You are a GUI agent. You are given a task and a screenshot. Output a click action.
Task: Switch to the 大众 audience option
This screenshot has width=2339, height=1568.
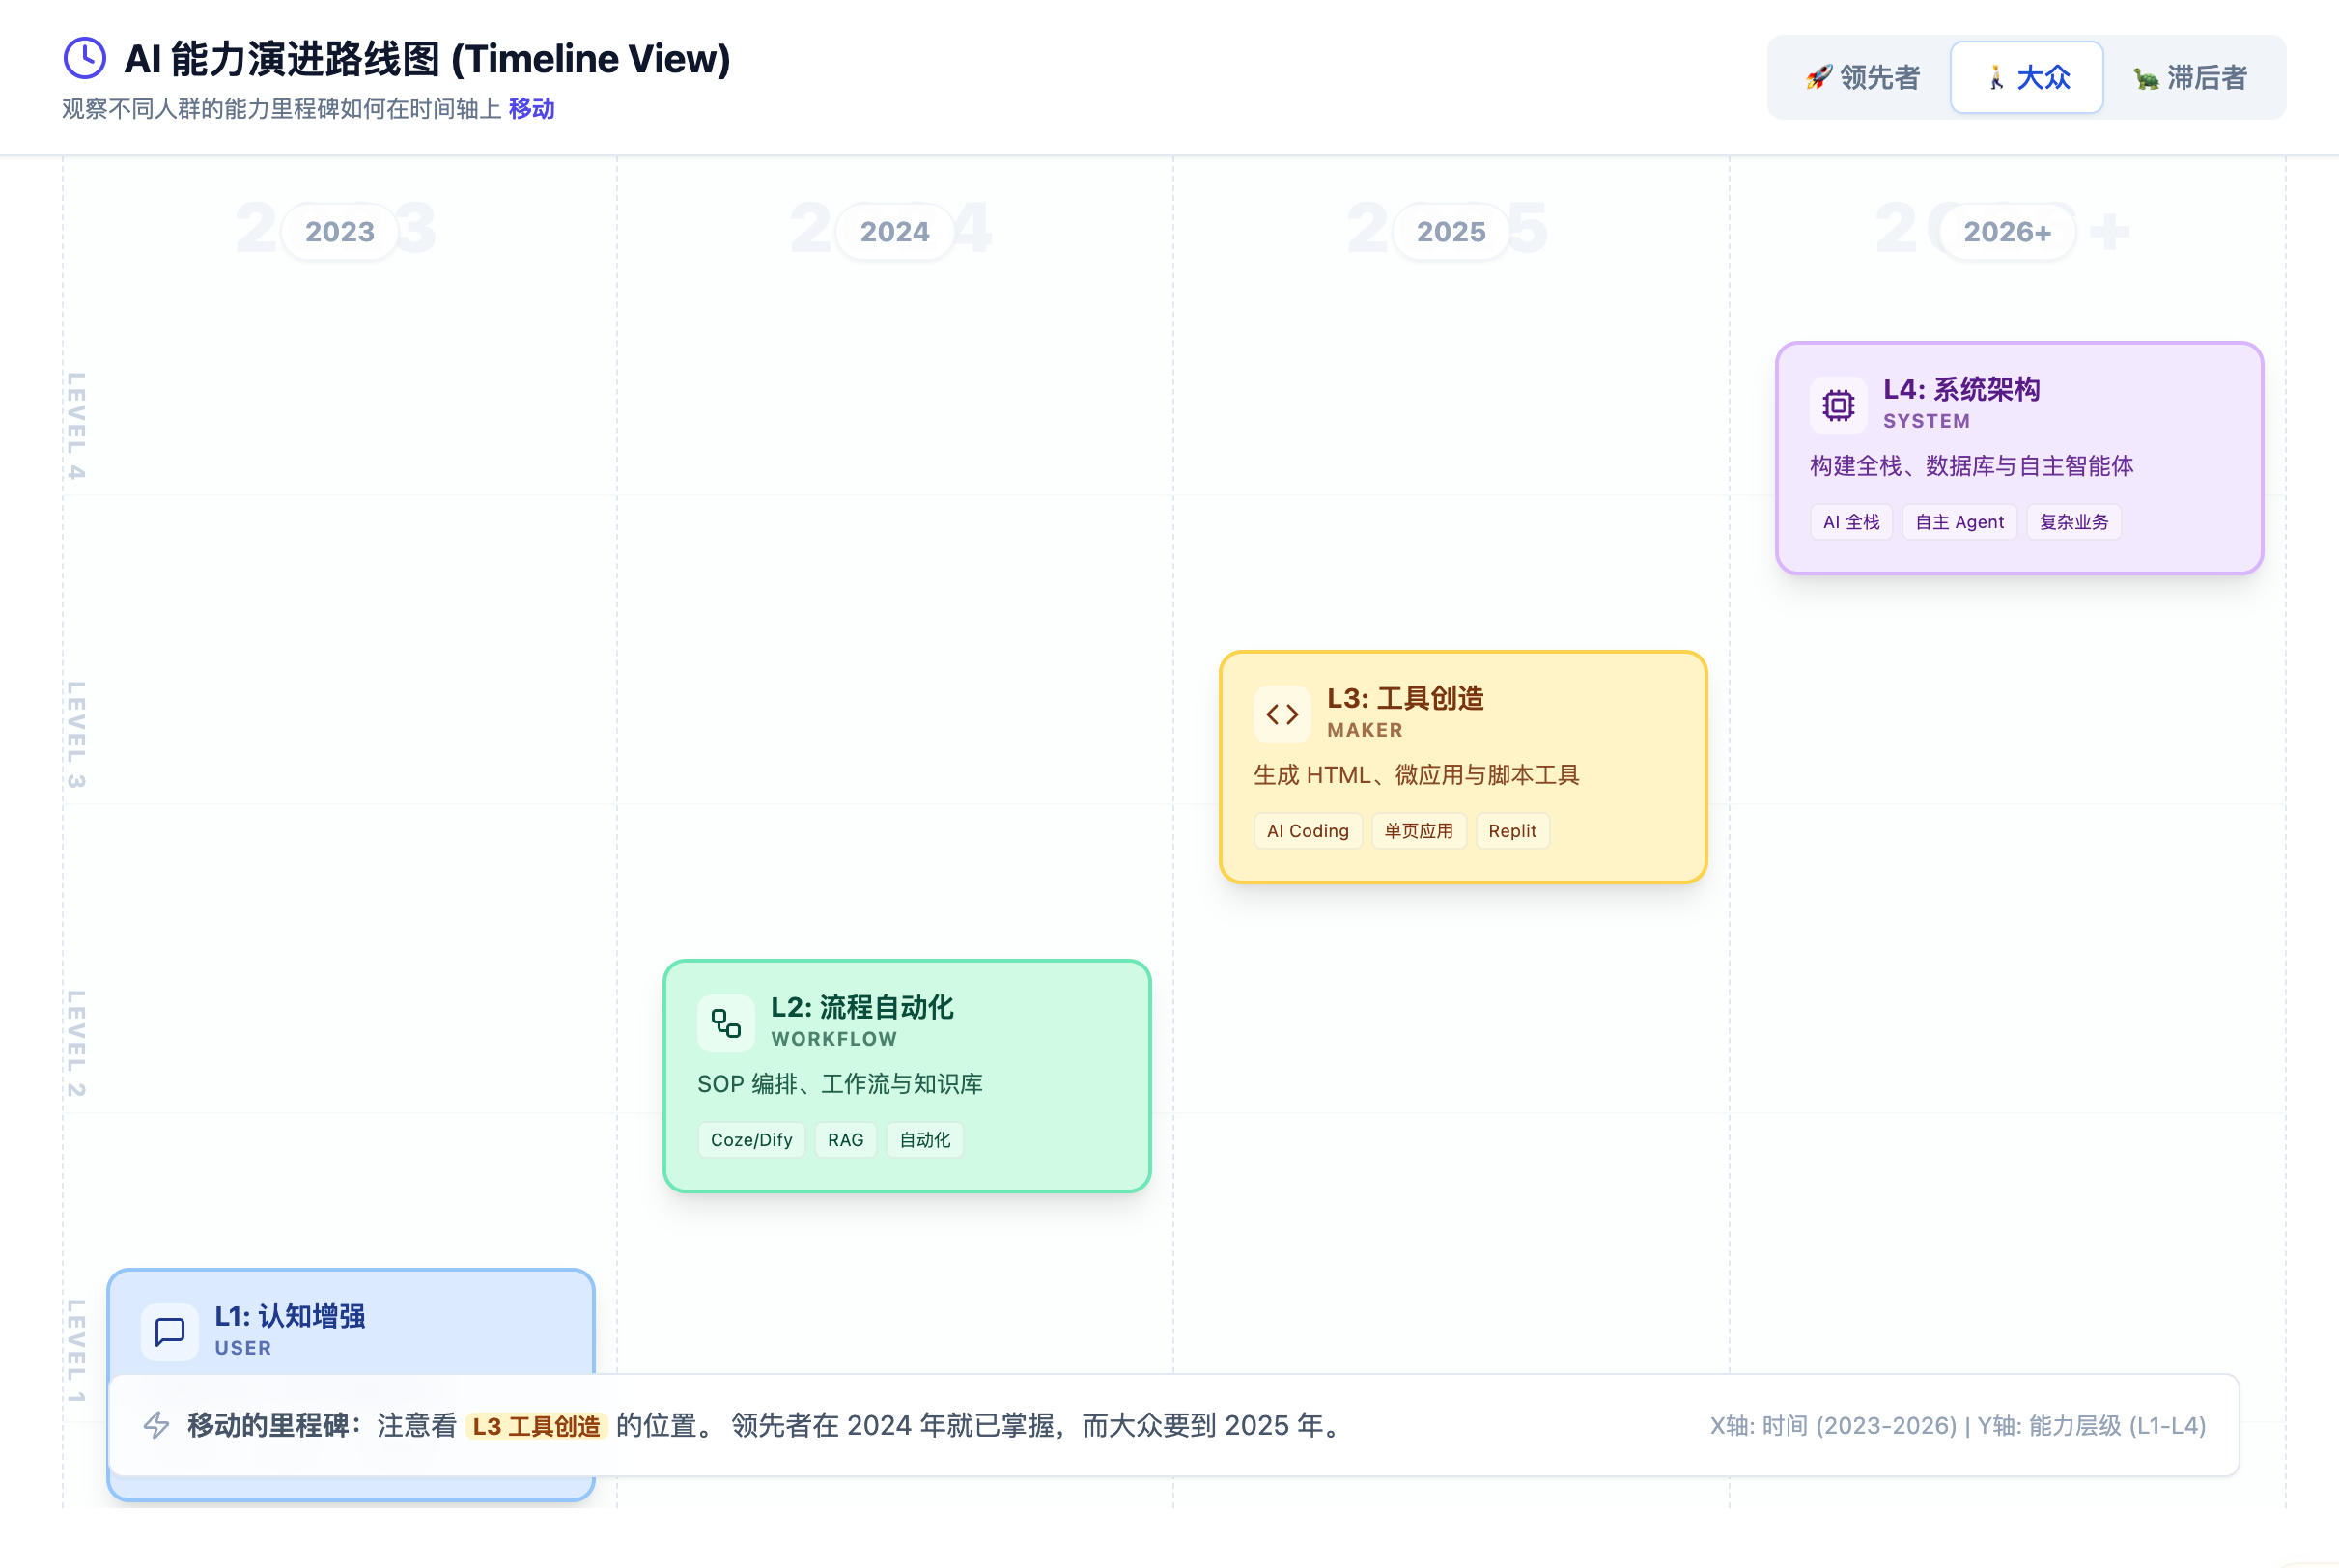[2027, 77]
